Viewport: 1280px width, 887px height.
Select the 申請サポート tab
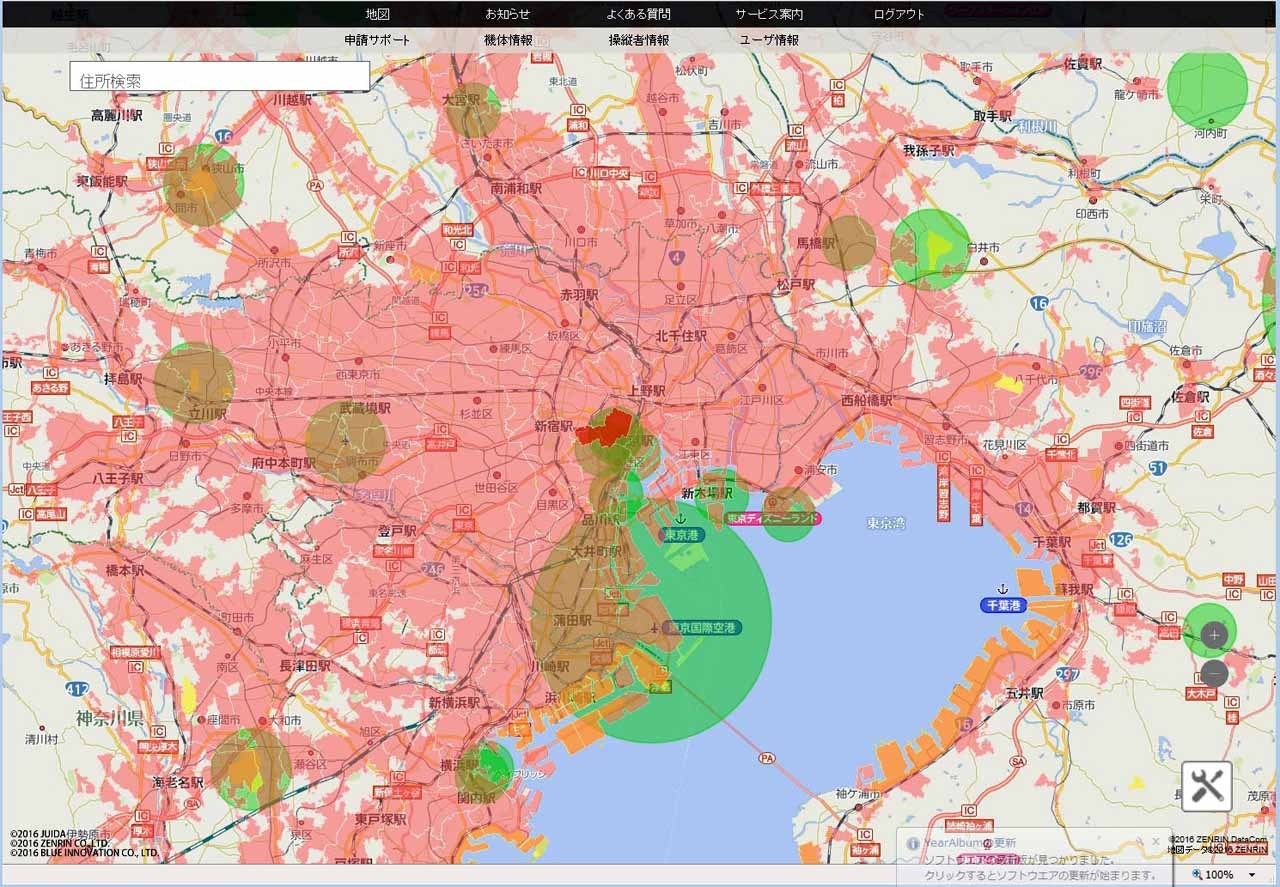[x=377, y=40]
